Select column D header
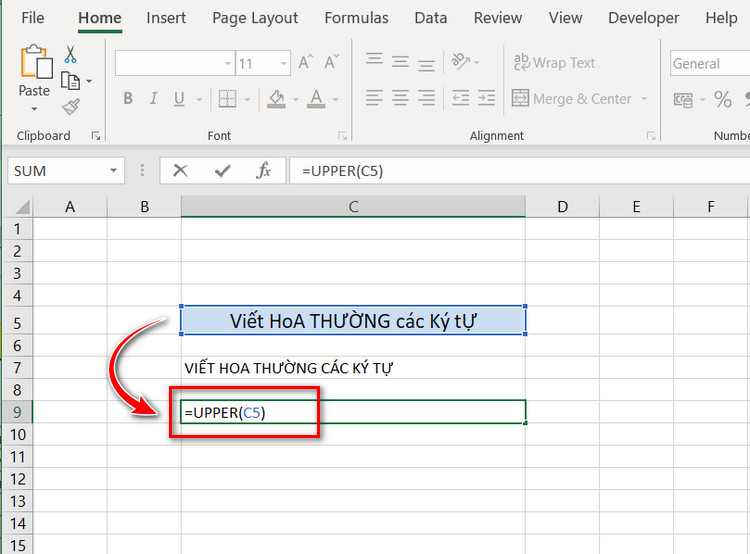Image resolution: width=750 pixels, height=554 pixels. [562, 207]
